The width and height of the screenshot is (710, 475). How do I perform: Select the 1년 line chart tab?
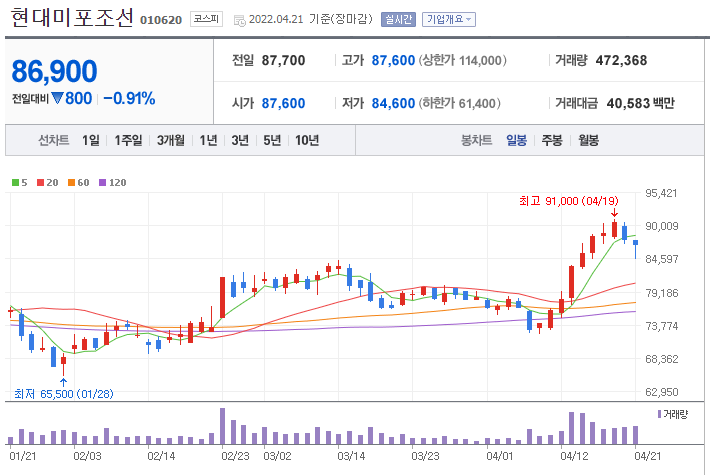[x=208, y=140]
